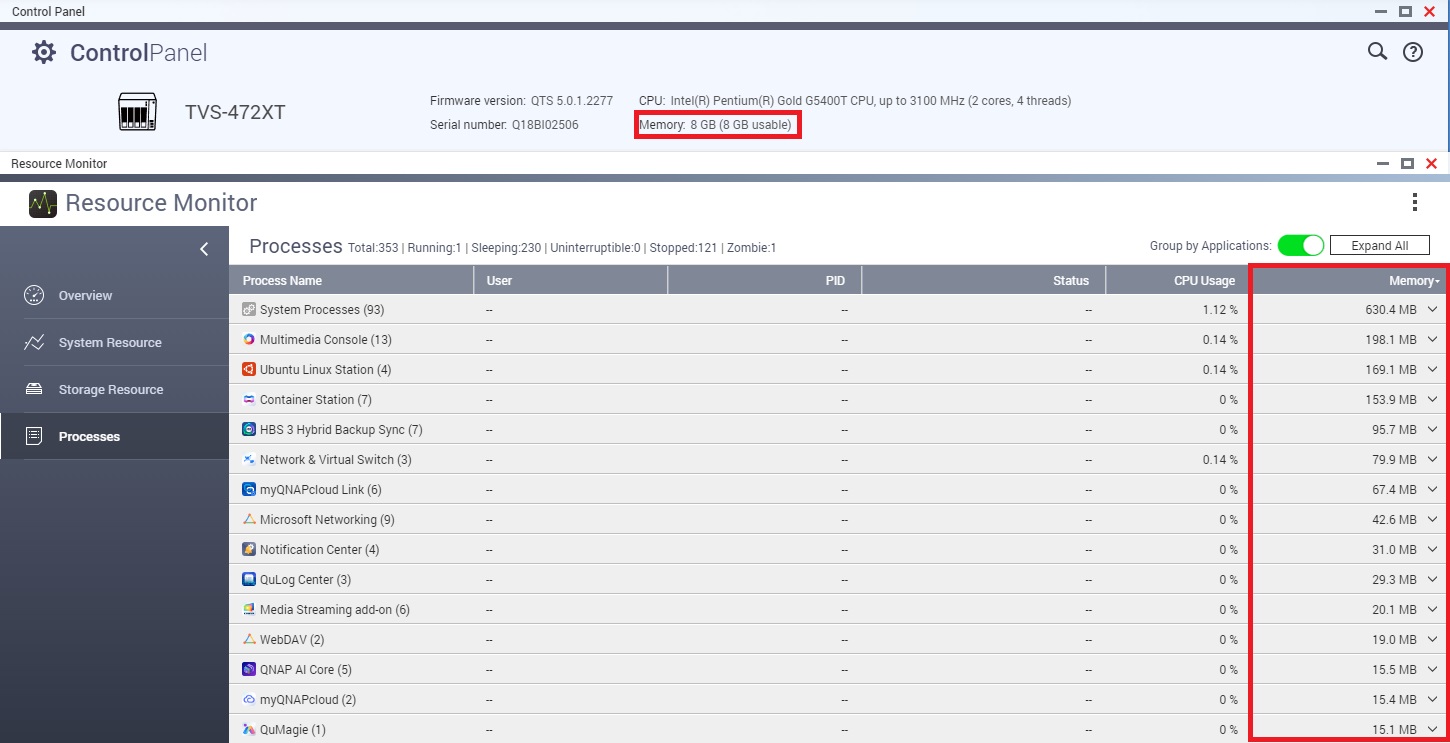Expand the Microsoft Networking row
This screenshot has height=743, width=1450.
[1432, 520]
